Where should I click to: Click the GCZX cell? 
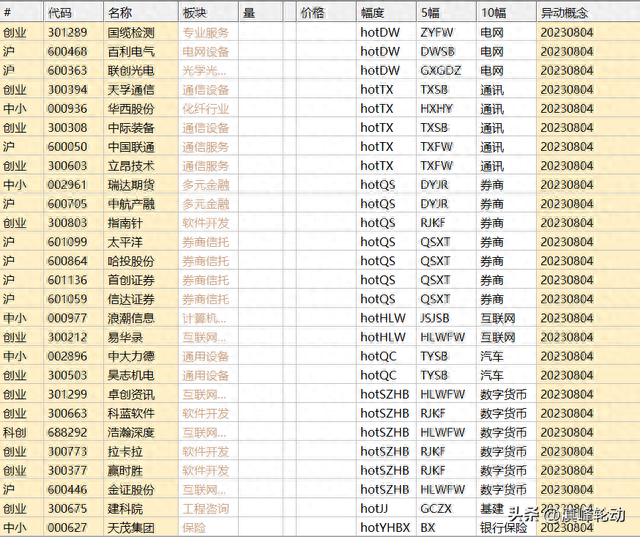(x=436, y=508)
